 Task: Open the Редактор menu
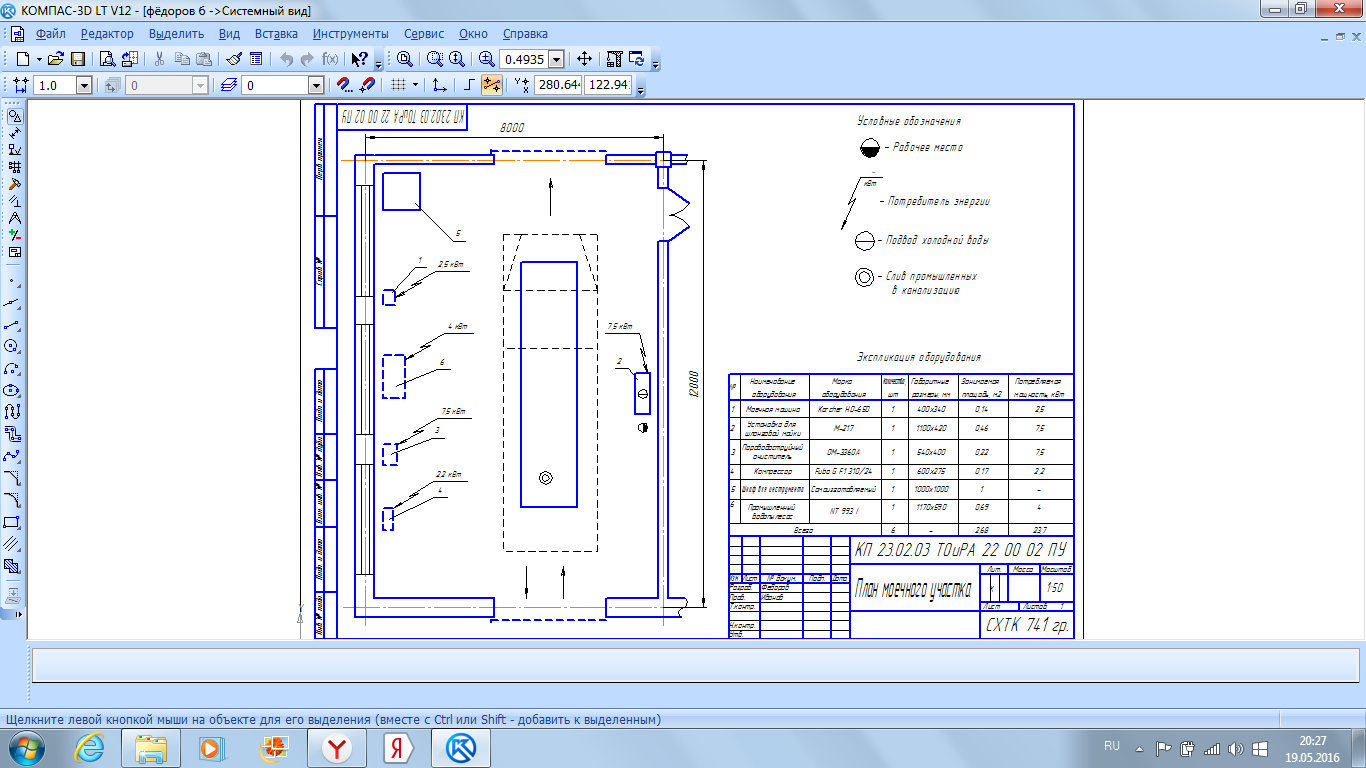tap(107, 33)
